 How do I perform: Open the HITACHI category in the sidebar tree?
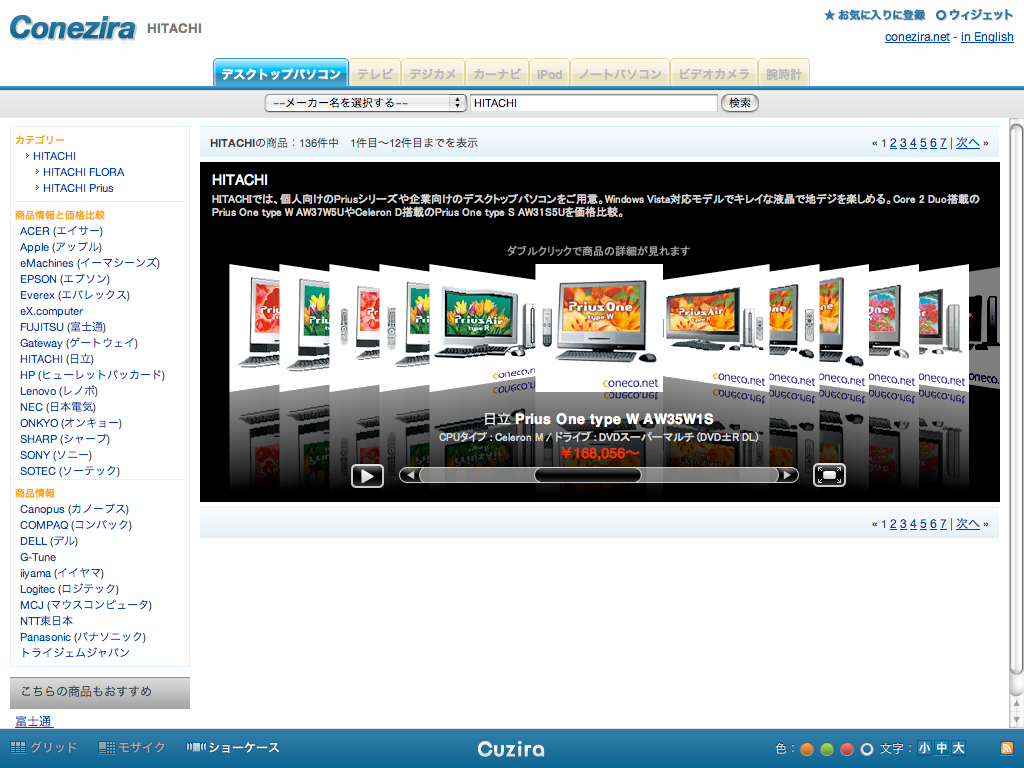[54, 156]
